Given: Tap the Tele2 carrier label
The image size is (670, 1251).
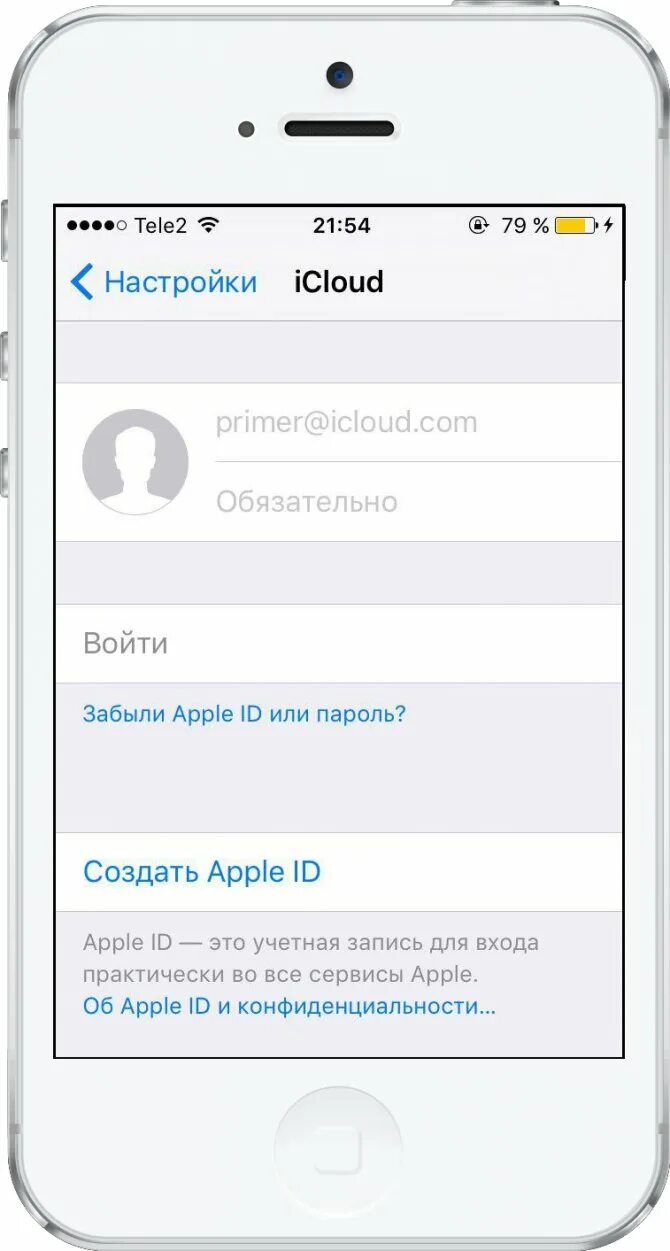Looking at the screenshot, I should (161, 226).
